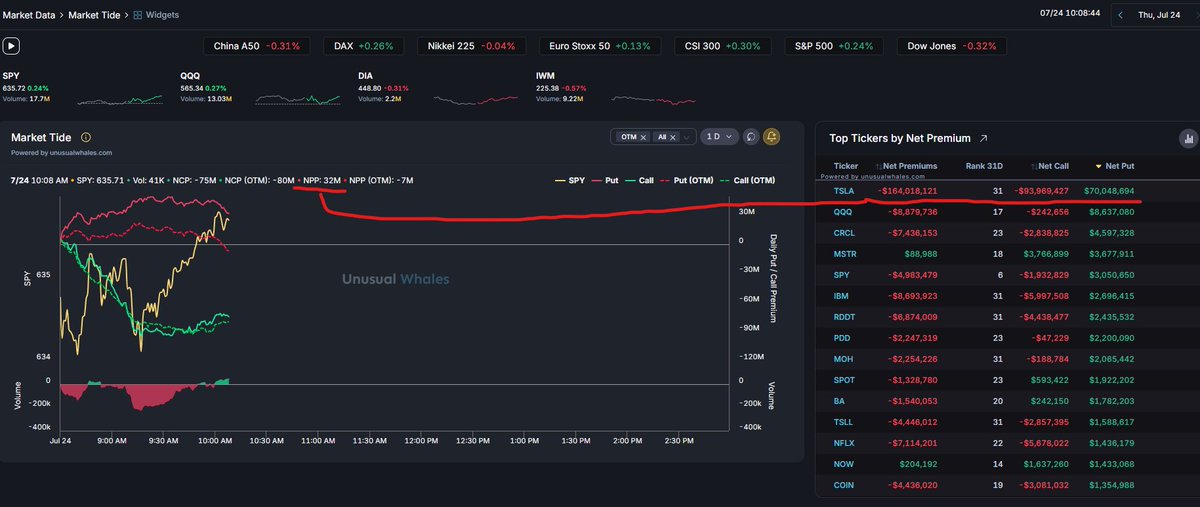
Task: Go to the previous day arrow
Action: point(1120,15)
